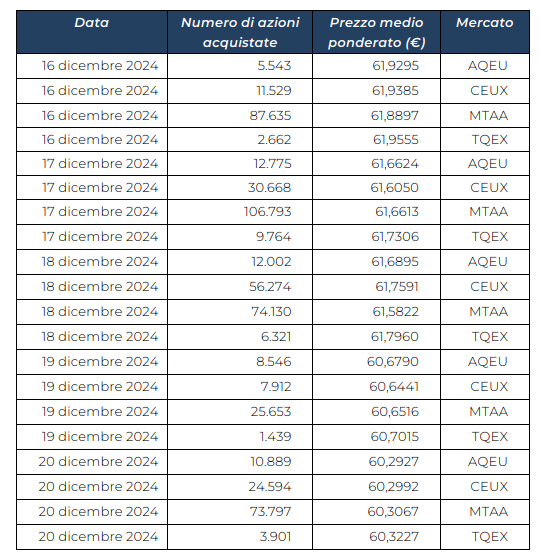Viewport: 540px width, 558px height.
Task: Click the 25.653 shares cell
Action: point(240,412)
